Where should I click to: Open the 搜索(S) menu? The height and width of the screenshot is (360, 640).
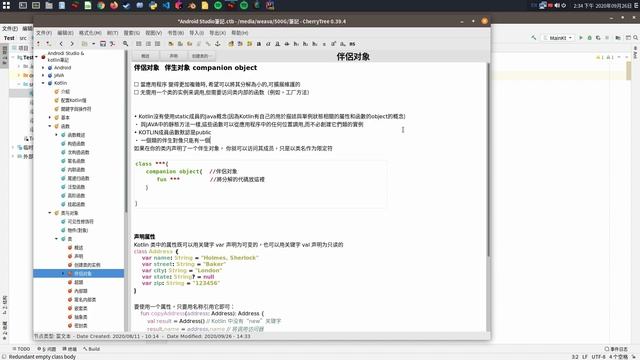[x=131, y=33]
